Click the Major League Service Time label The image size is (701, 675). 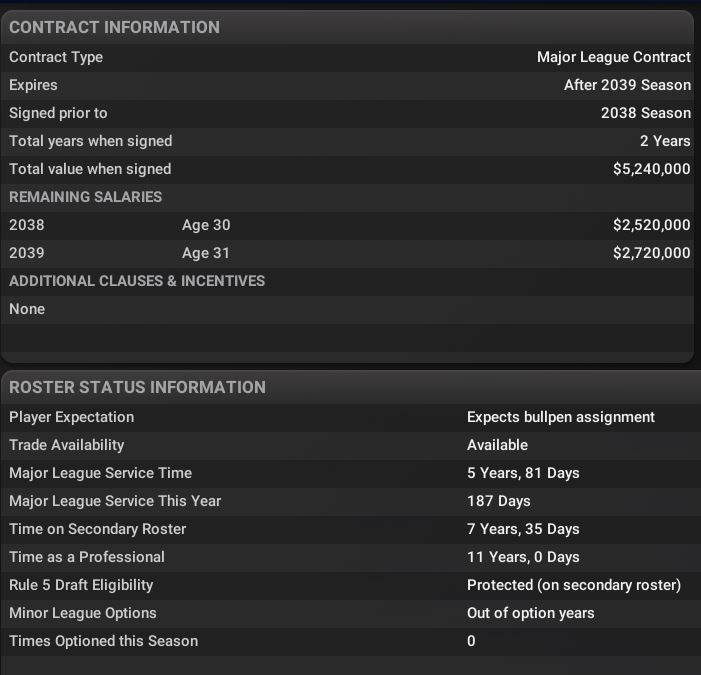click(x=100, y=473)
